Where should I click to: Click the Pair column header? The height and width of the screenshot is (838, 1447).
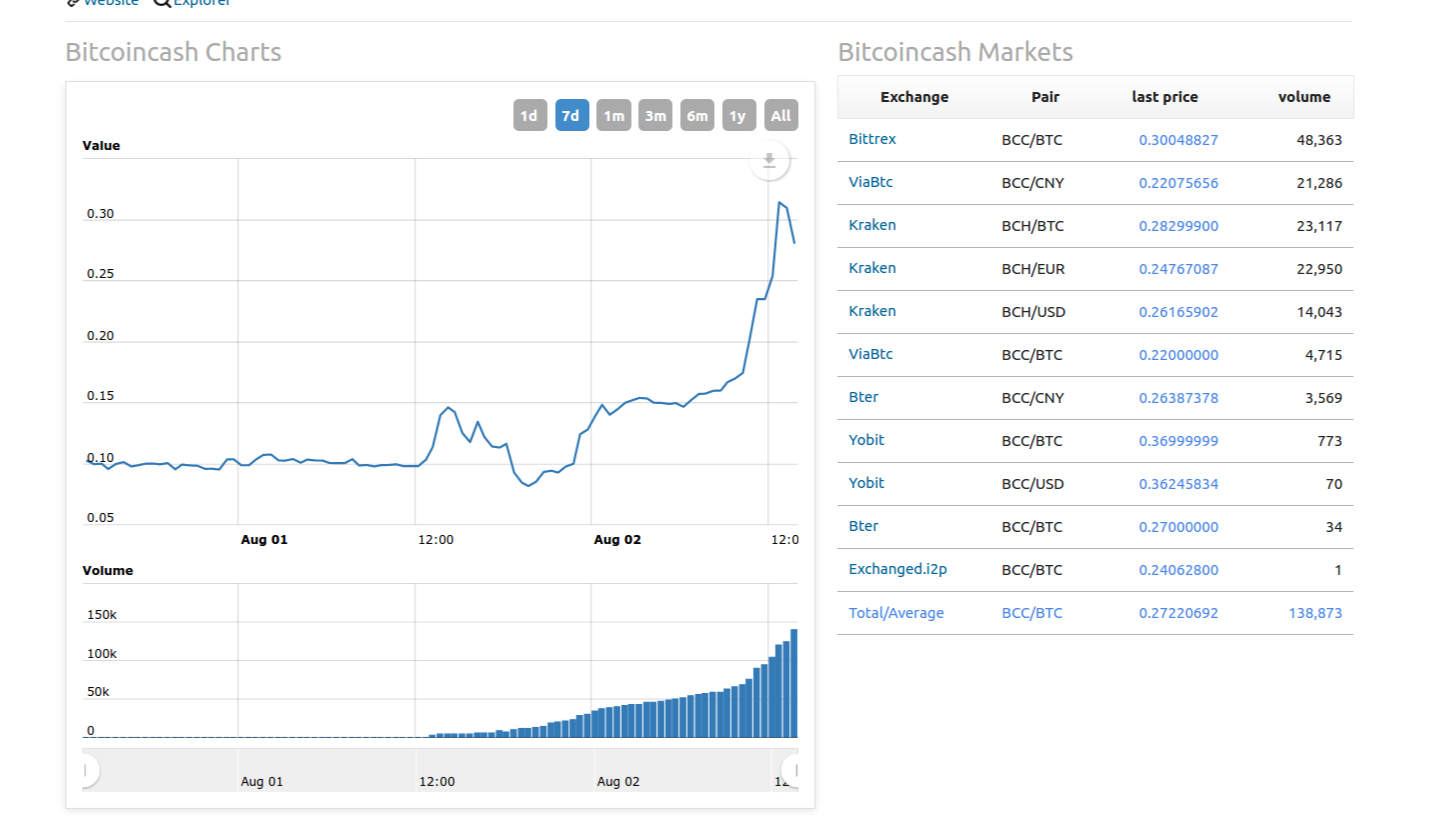tap(1045, 97)
